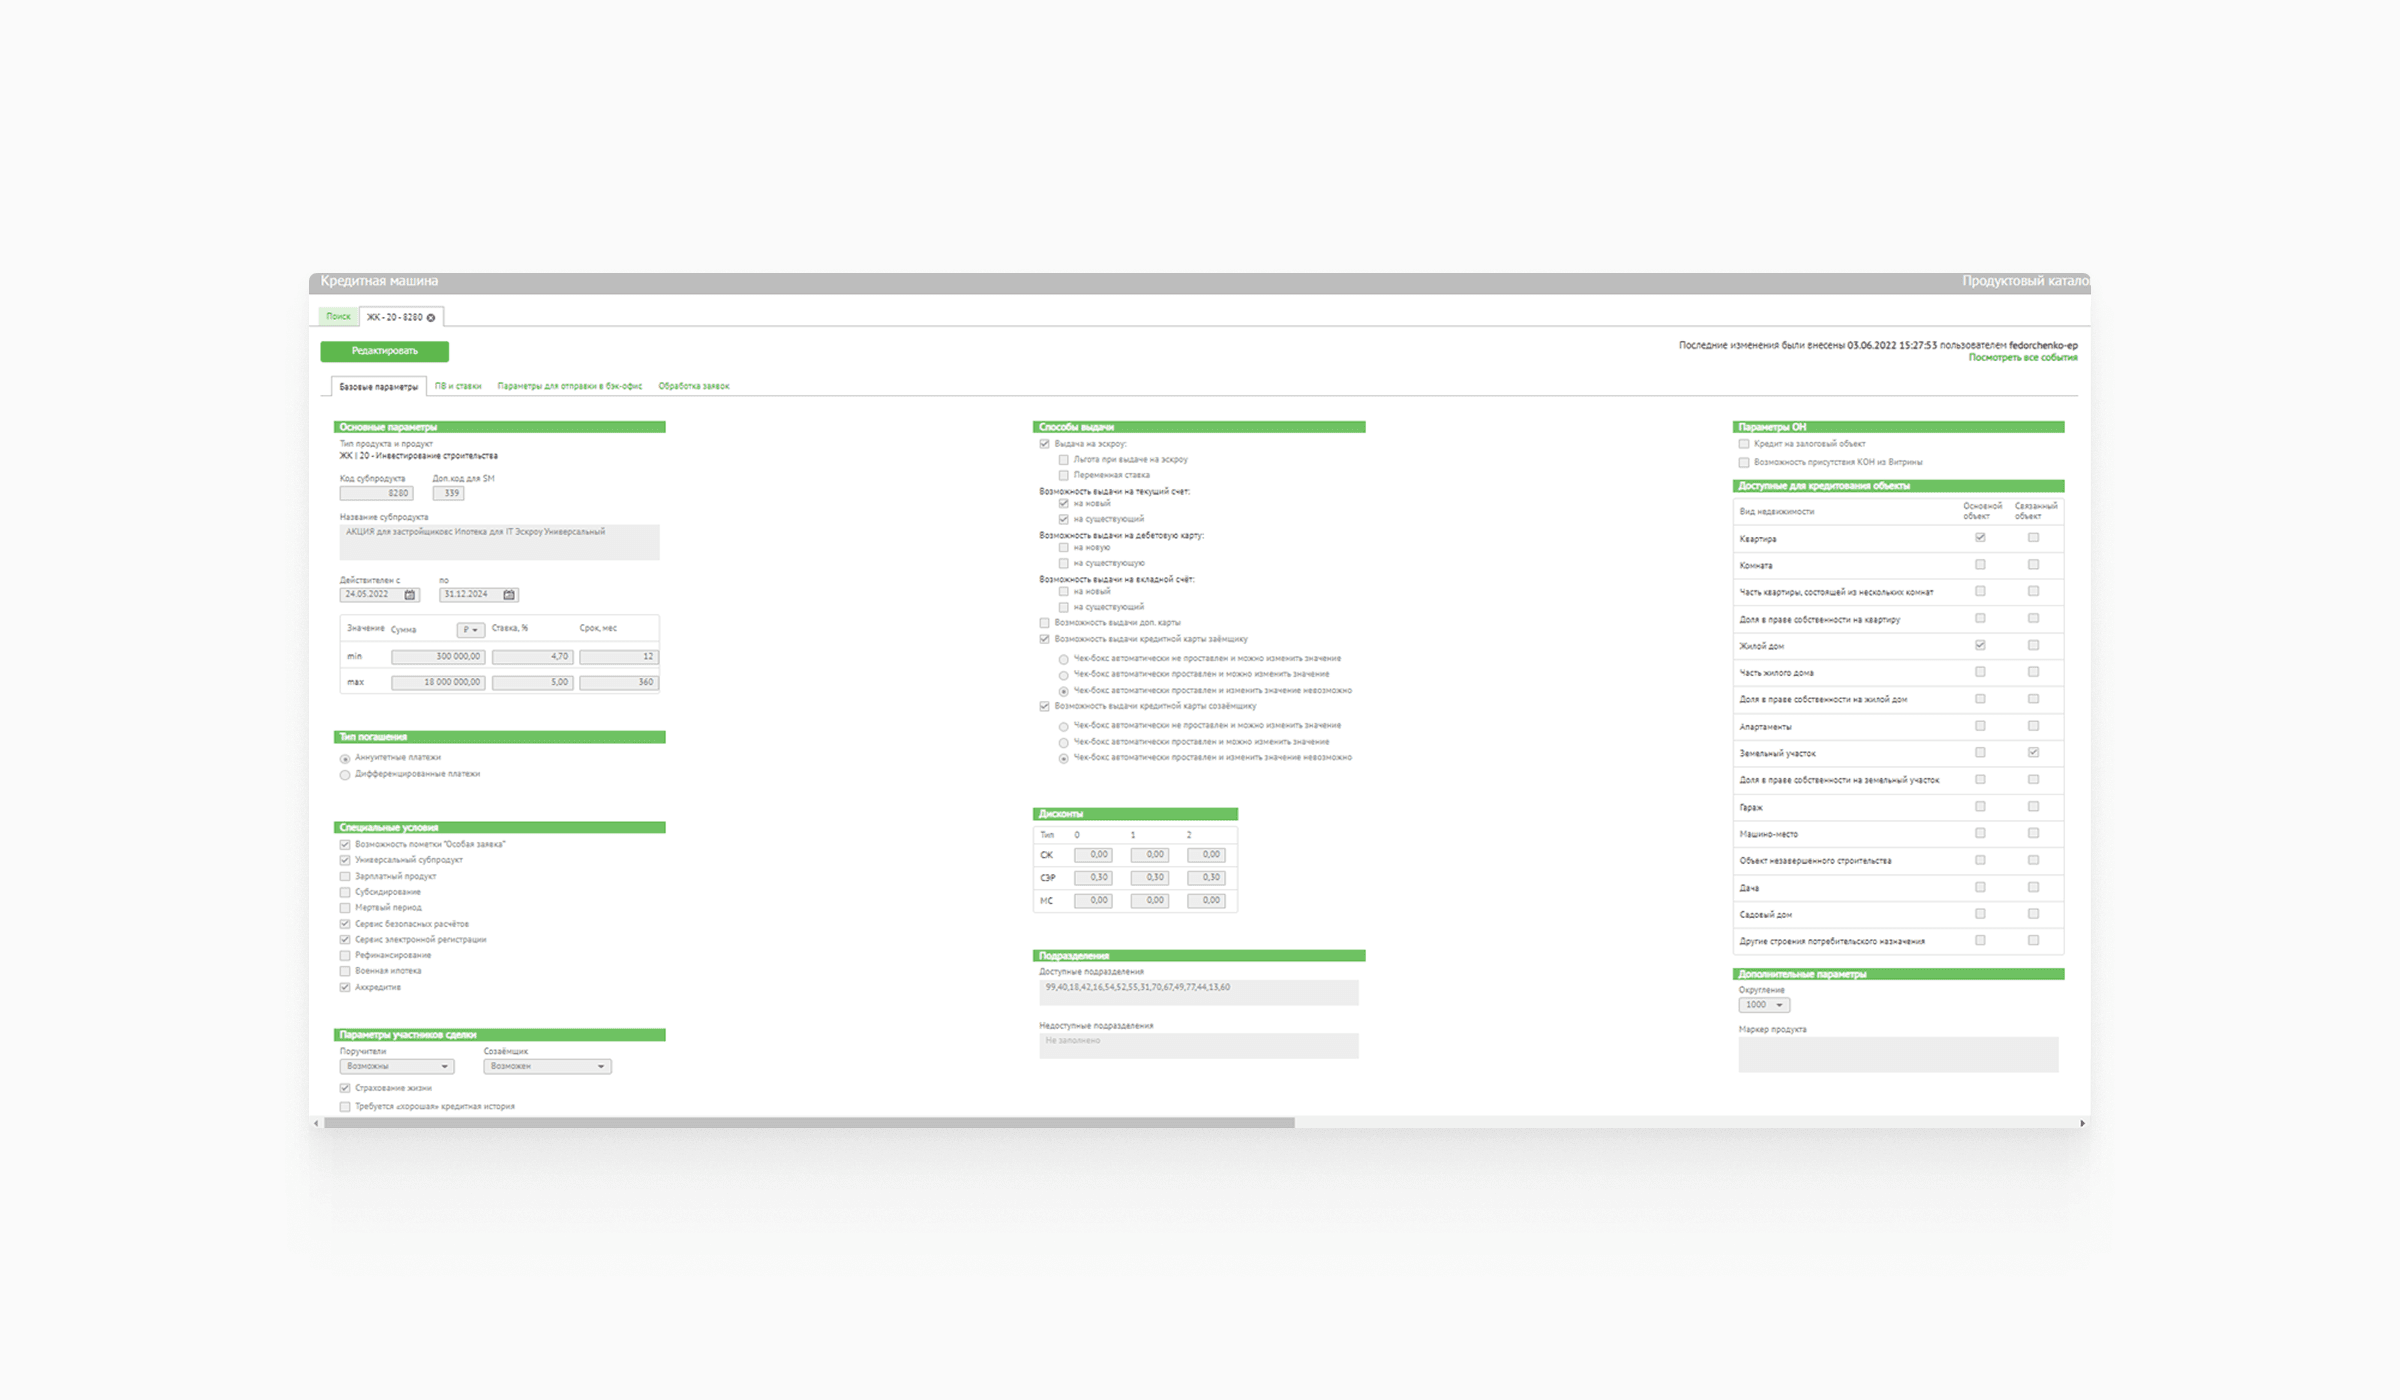The image size is (2400, 1400).
Task: Toggle Кредит на залоговый объект checkbox
Action: (1744, 444)
